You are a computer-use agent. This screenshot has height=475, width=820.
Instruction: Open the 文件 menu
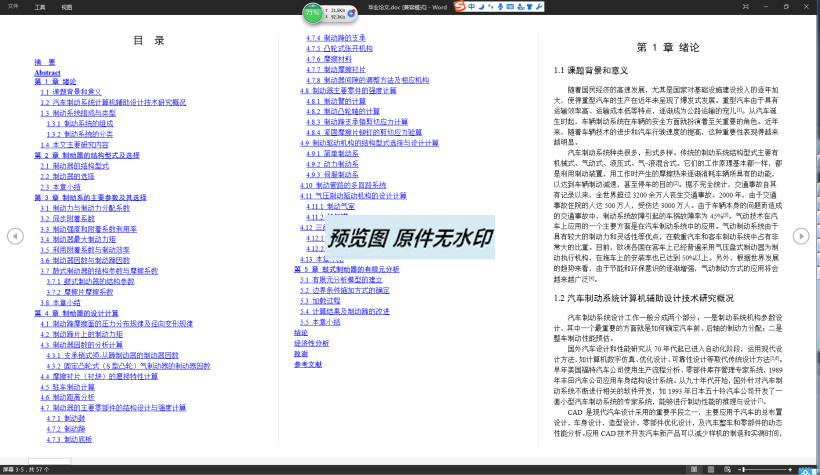pyautogui.click(x=13, y=7)
